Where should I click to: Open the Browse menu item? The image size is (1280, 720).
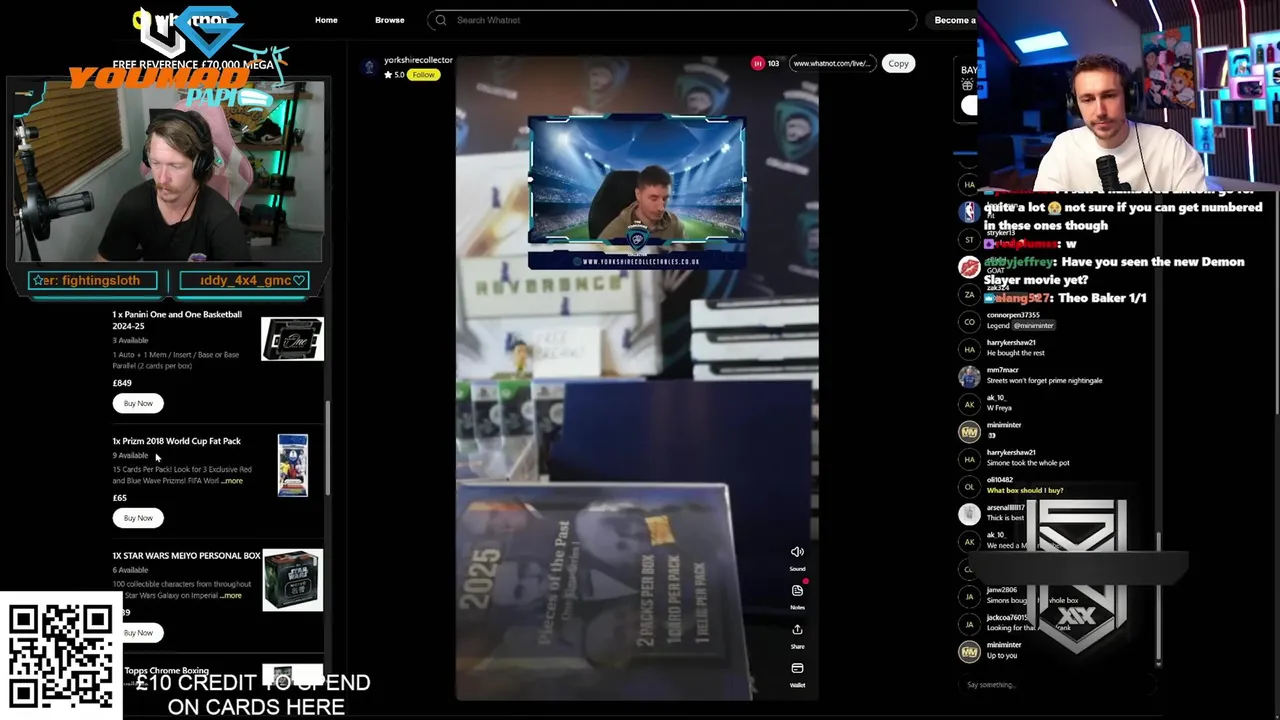[x=390, y=20]
